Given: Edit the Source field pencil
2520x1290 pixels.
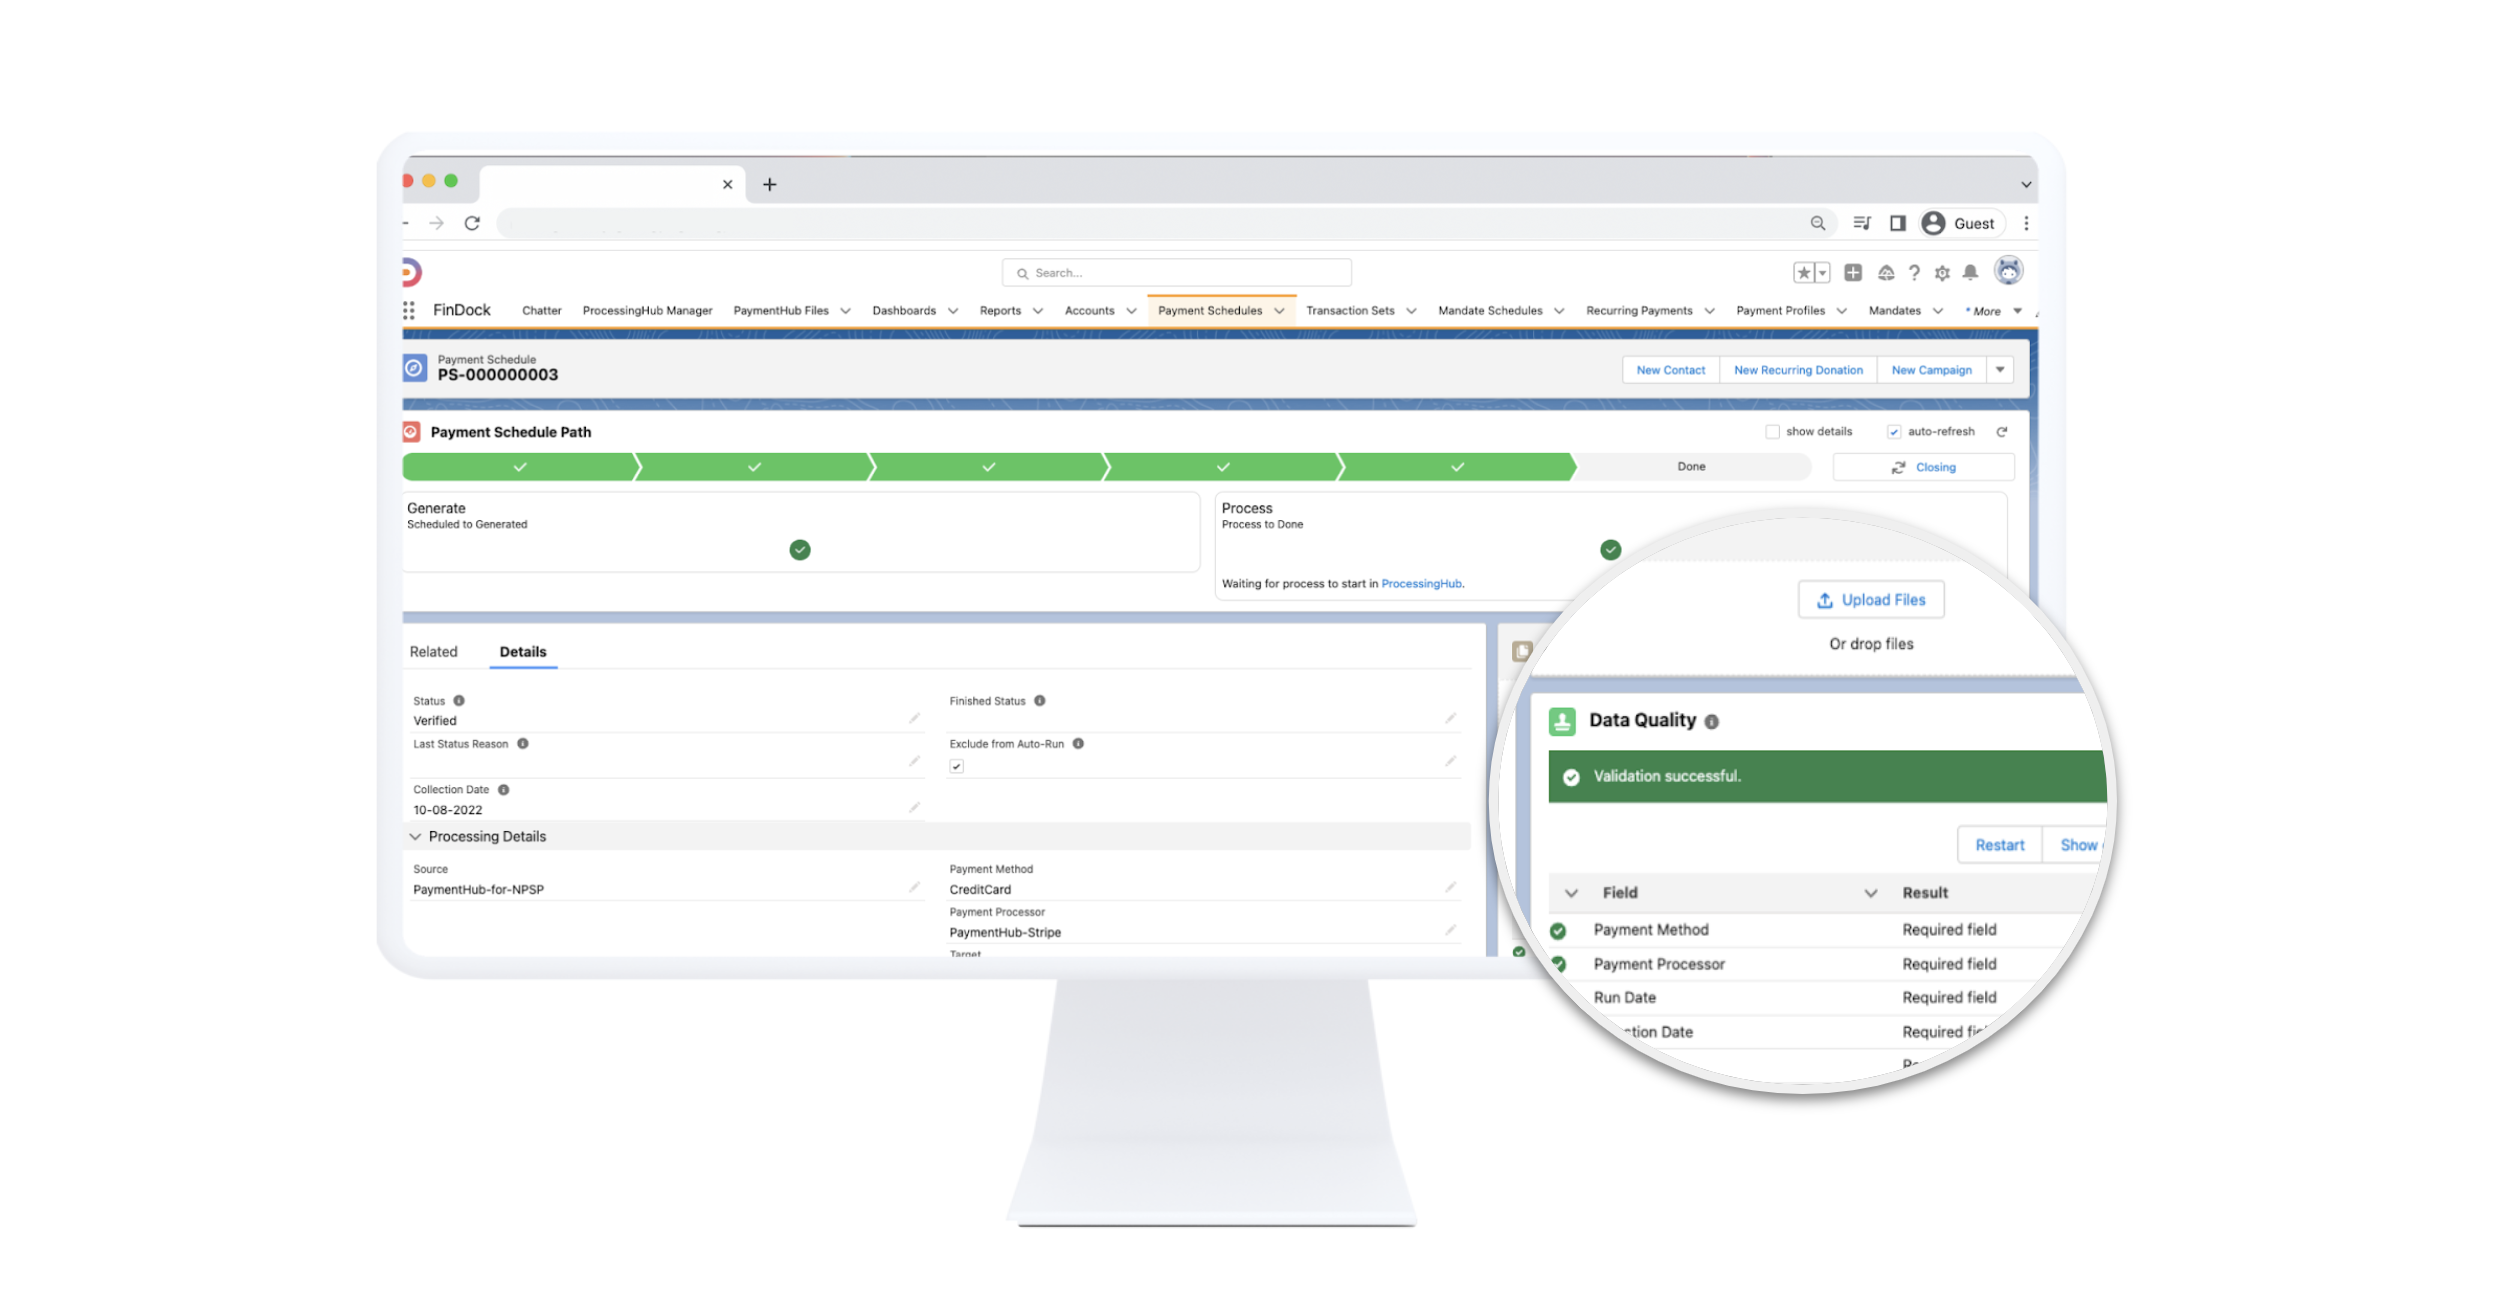Looking at the screenshot, I should click(x=914, y=887).
